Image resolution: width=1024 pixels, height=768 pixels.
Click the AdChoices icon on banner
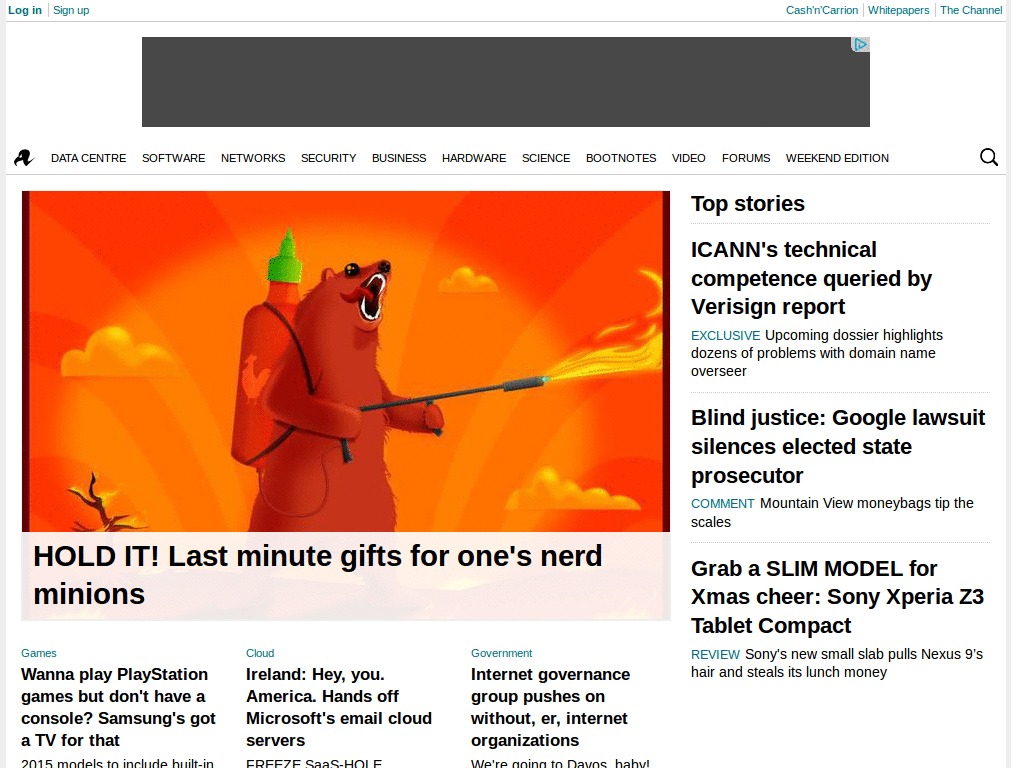[861, 44]
